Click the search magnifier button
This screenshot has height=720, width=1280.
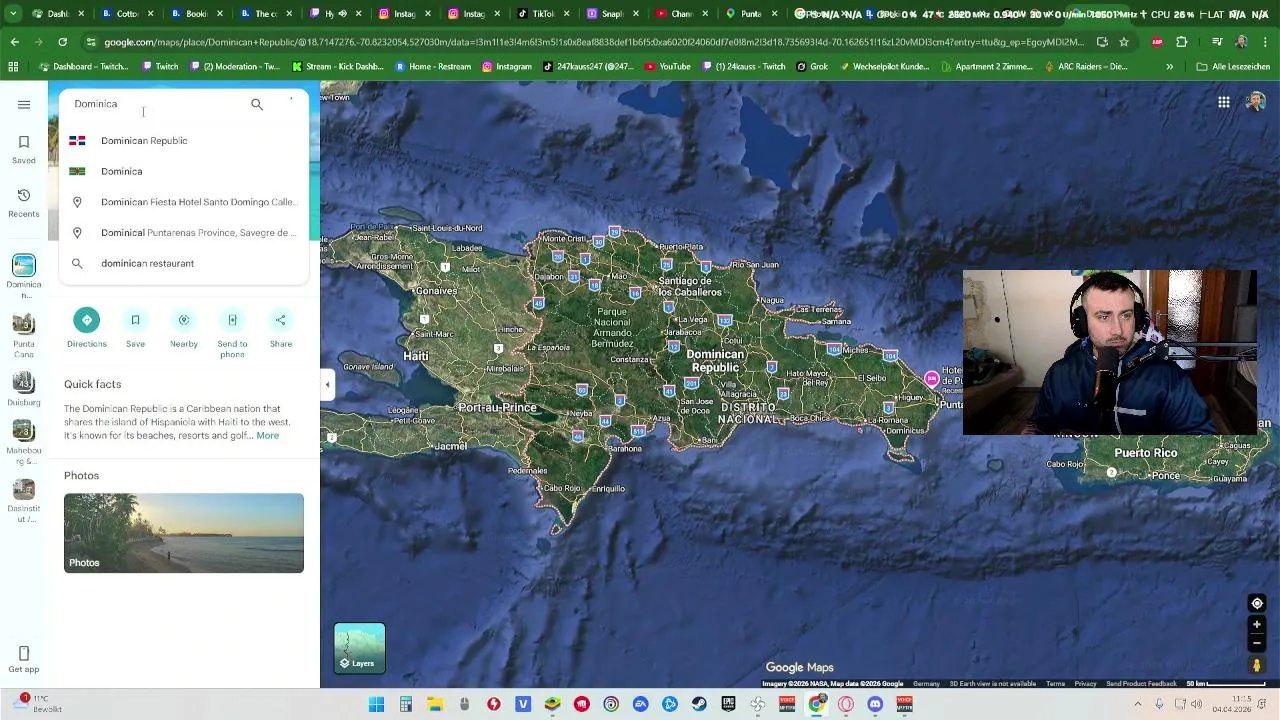(257, 104)
